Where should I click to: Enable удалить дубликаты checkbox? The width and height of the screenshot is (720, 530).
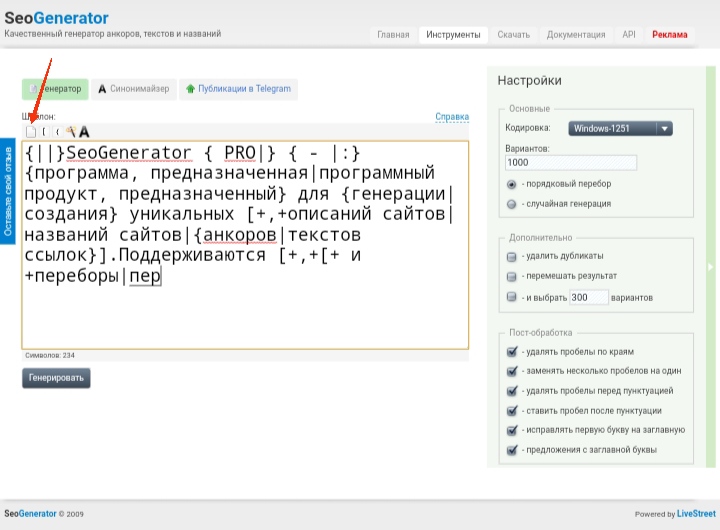512,256
